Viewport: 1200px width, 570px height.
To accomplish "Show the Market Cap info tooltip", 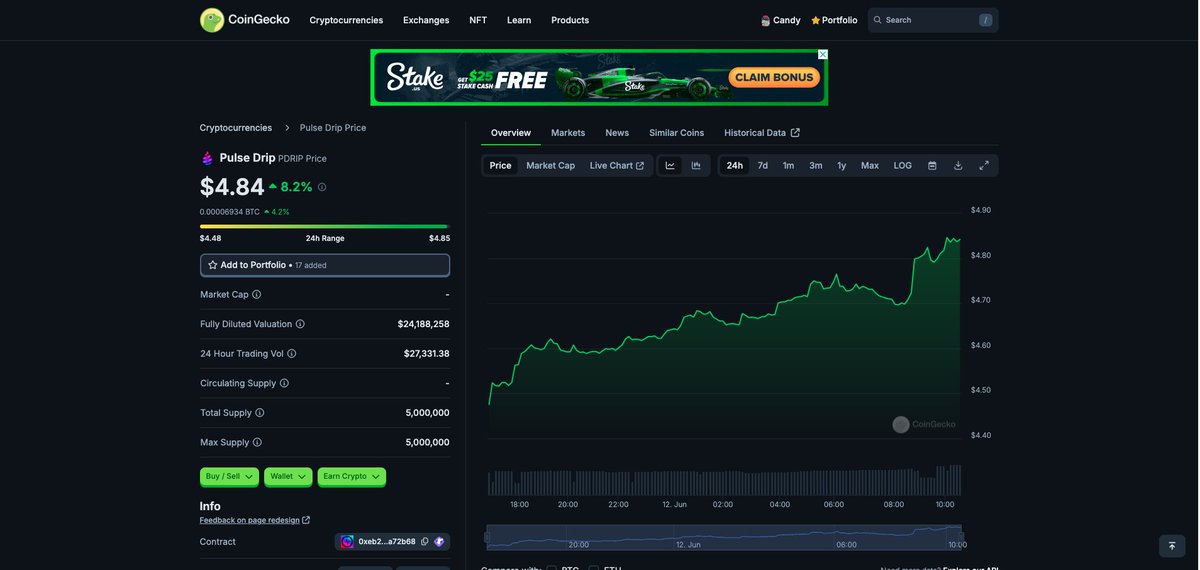I will pyautogui.click(x=257, y=295).
